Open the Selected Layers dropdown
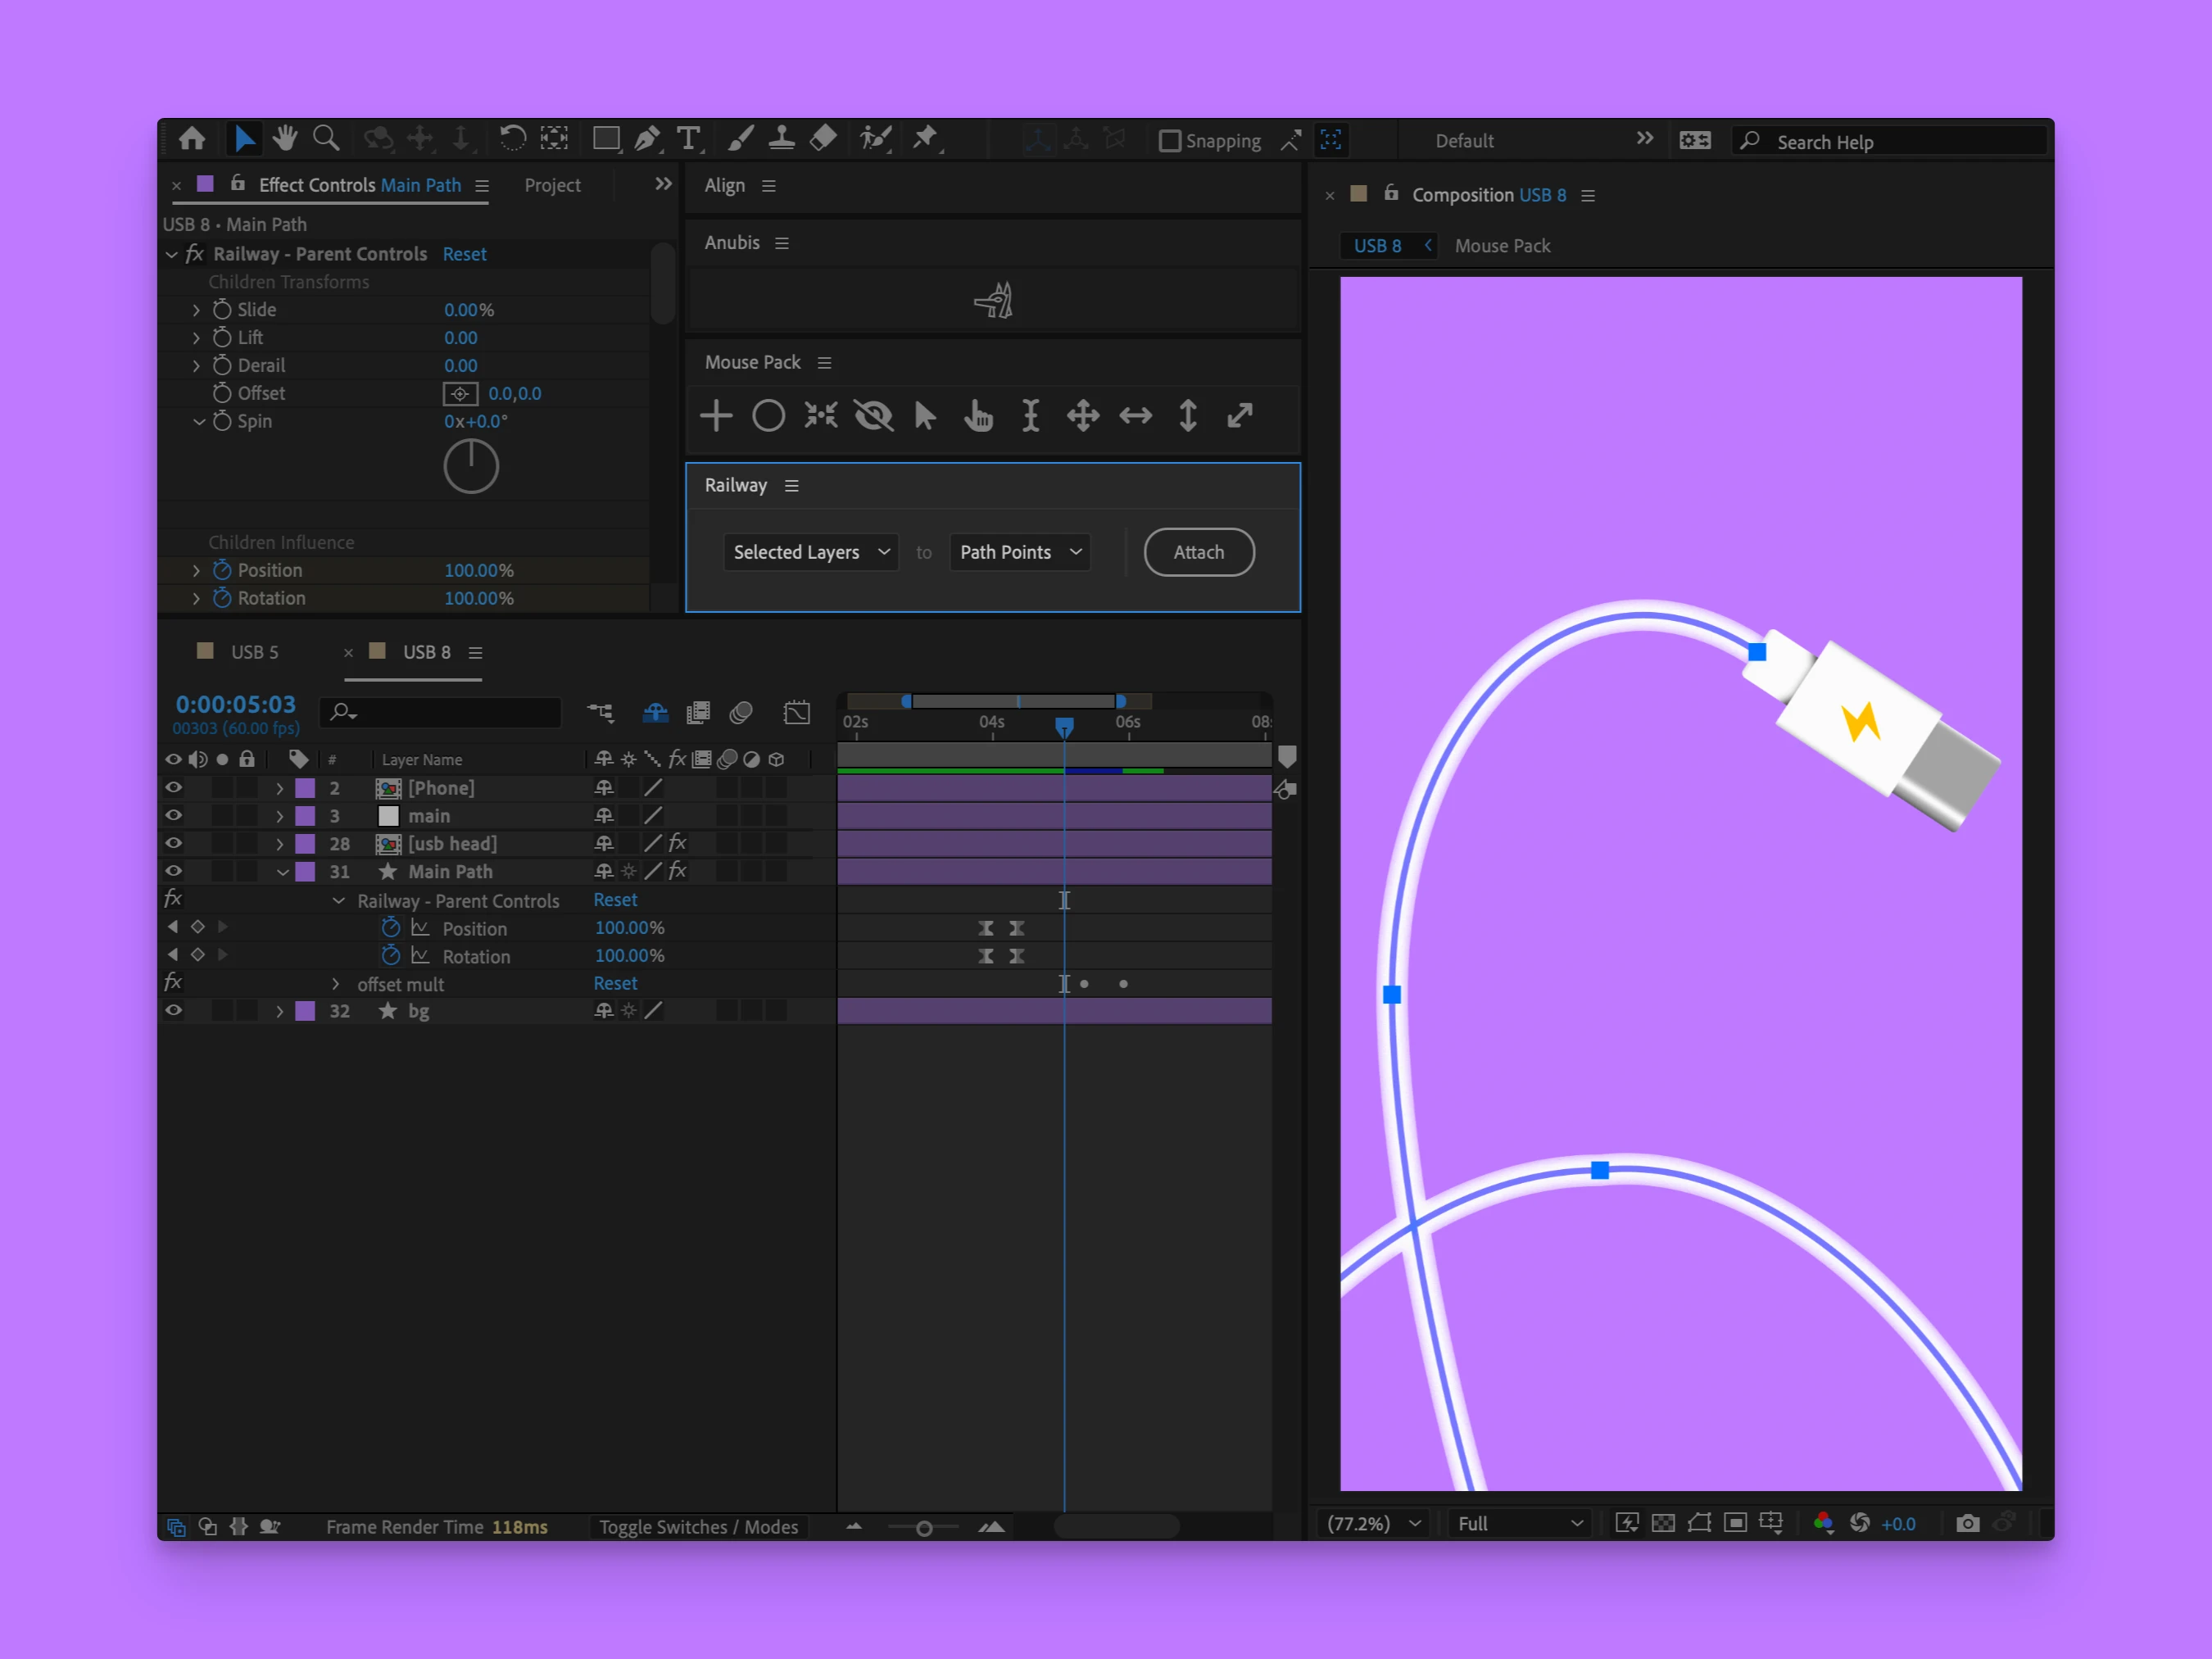The height and width of the screenshot is (1659, 2212). [811, 552]
